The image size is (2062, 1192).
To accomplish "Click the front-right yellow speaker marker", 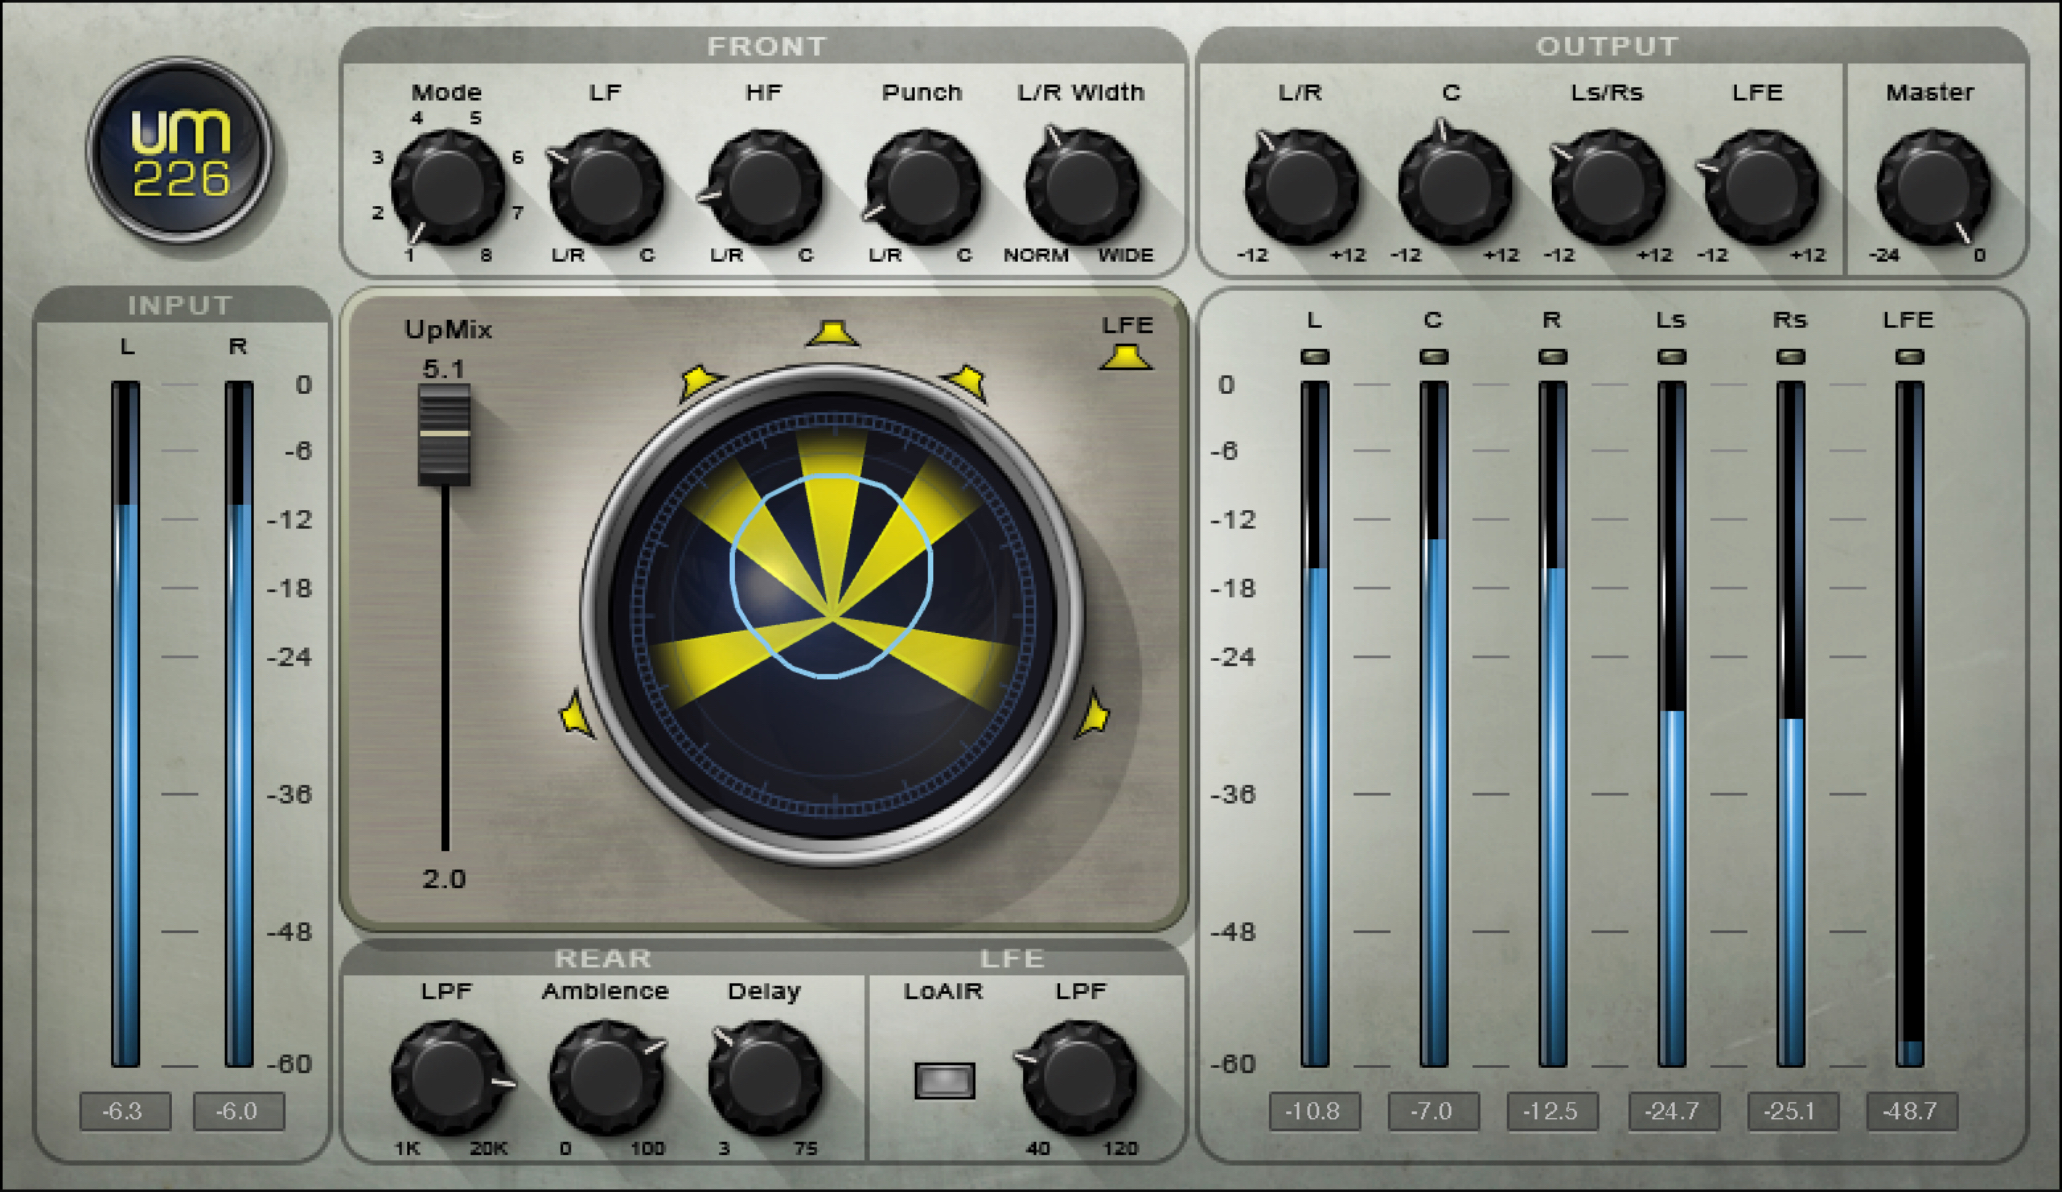I will (x=967, y=382).
